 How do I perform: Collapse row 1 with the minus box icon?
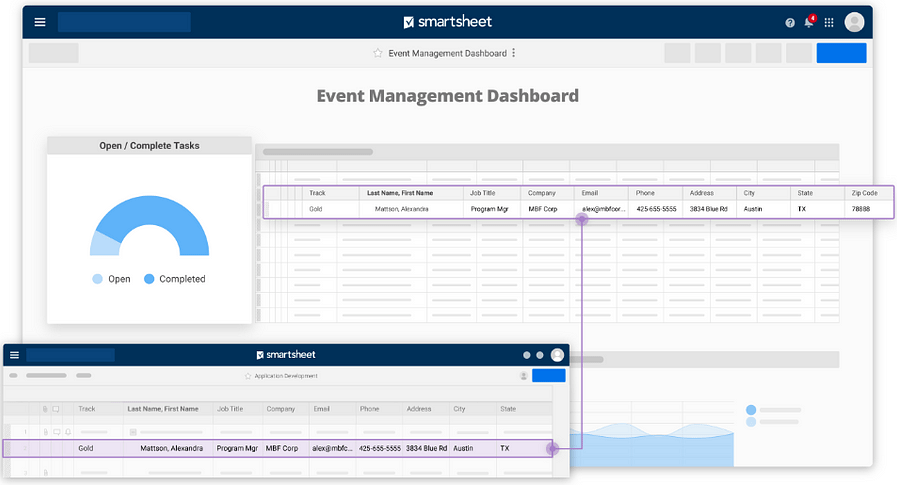click(133, 432)
